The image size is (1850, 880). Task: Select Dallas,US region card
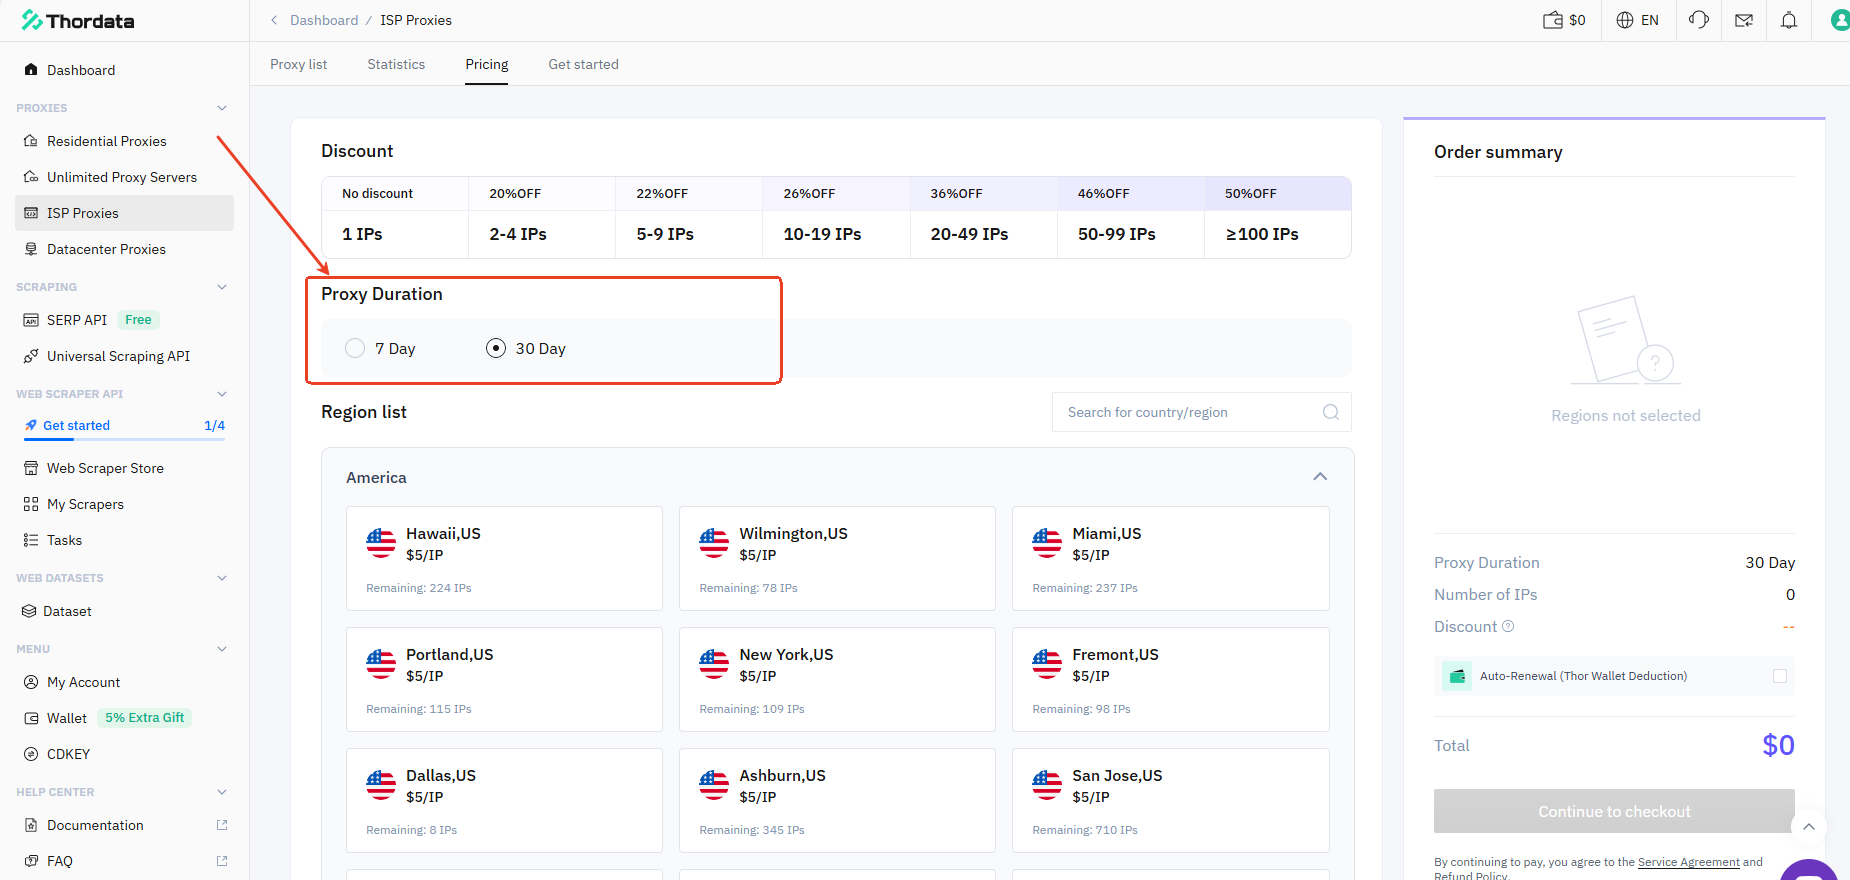(x=504, y=800)
